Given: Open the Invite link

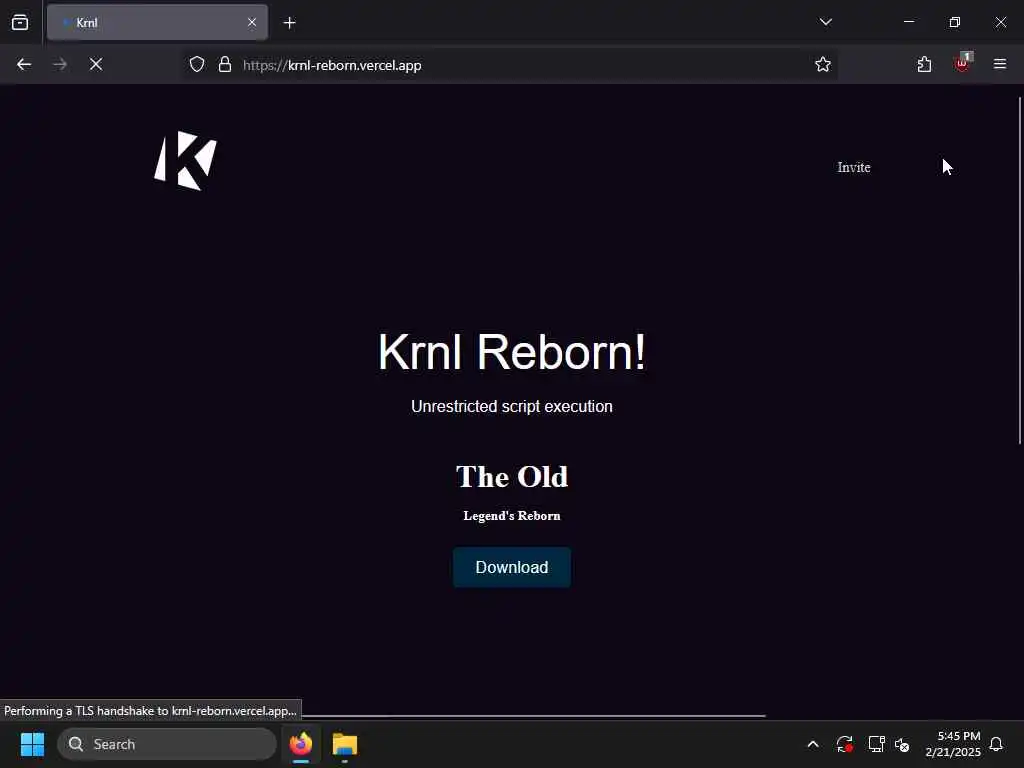Looking at the screenshot, I should tap(854, 167).
